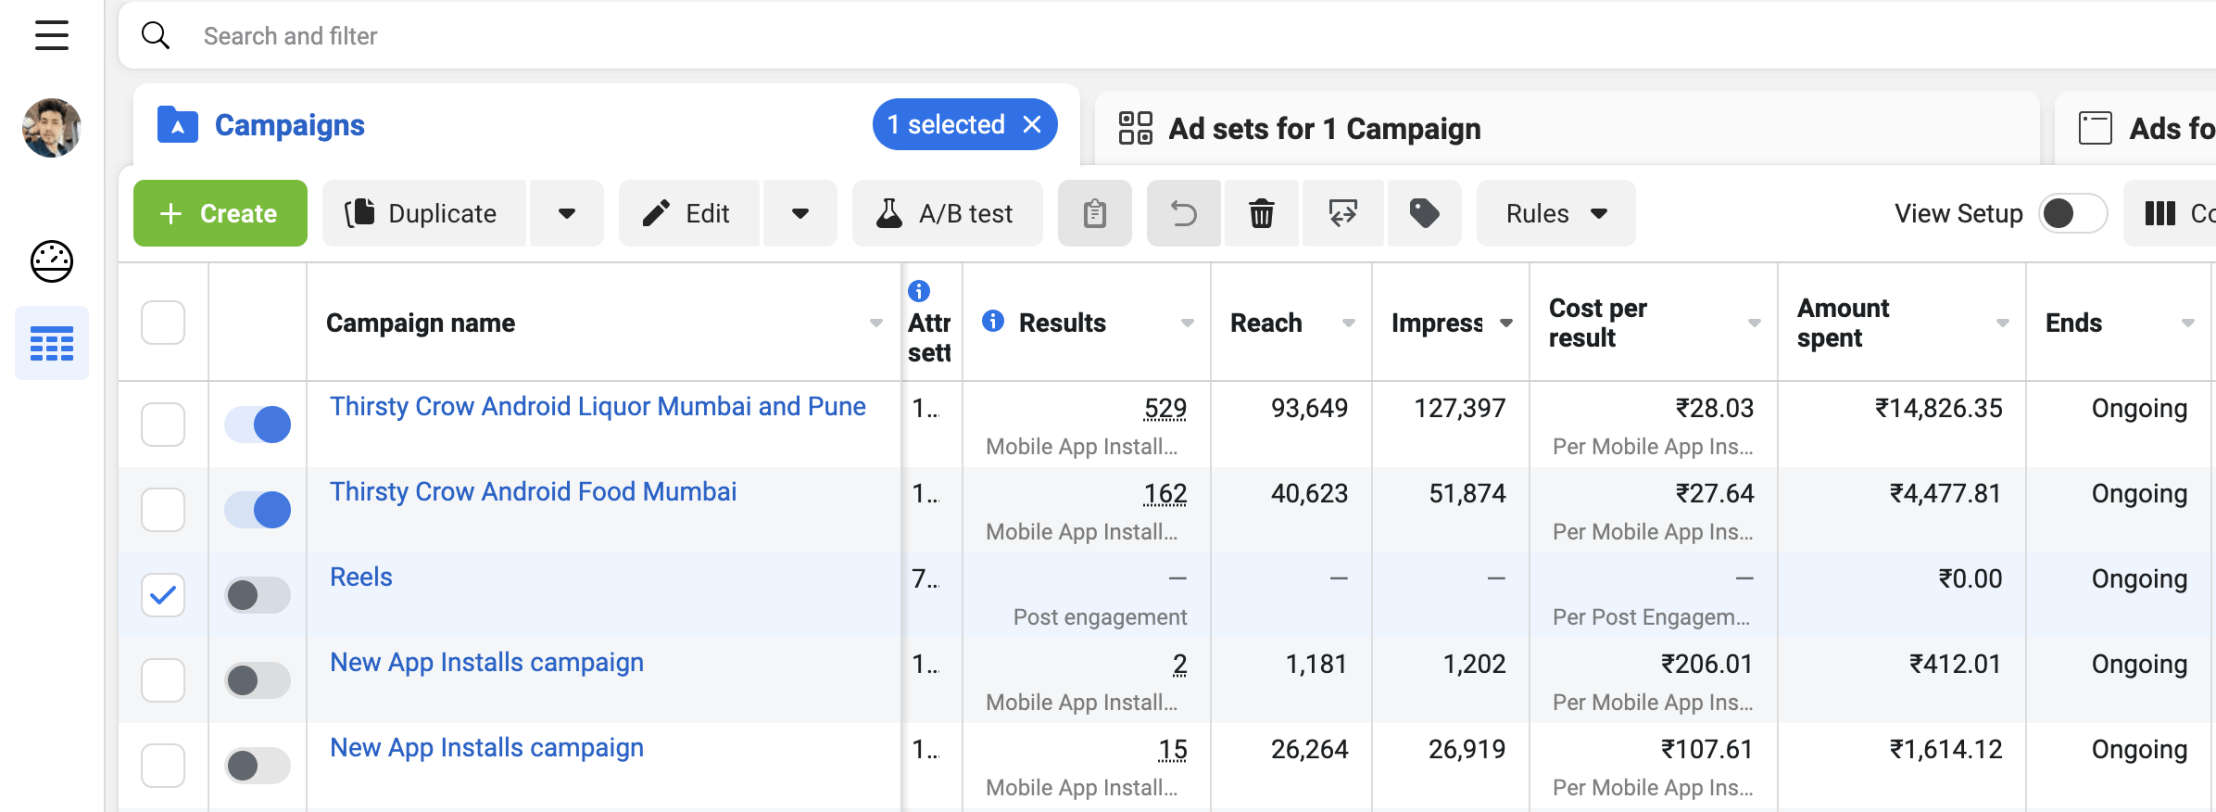Click the Duplicate button
2216x812 pixels.
(x=424, y=213)
